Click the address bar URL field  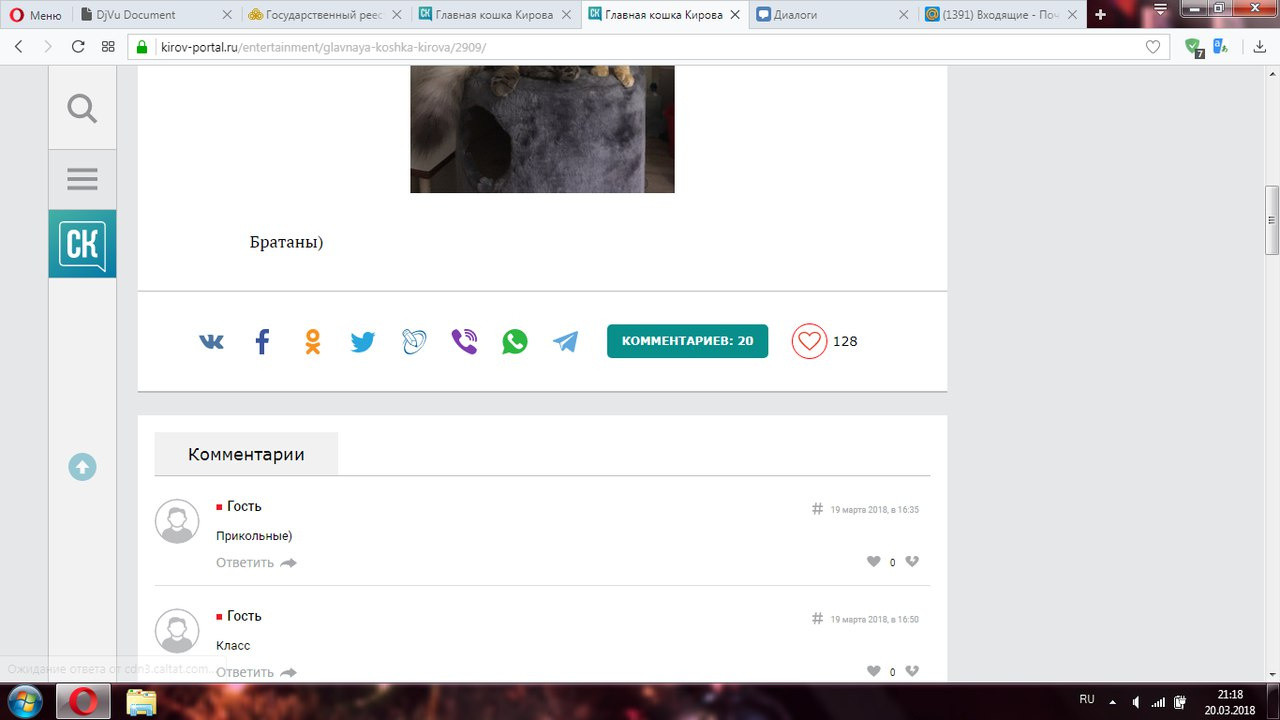(640, 47)
